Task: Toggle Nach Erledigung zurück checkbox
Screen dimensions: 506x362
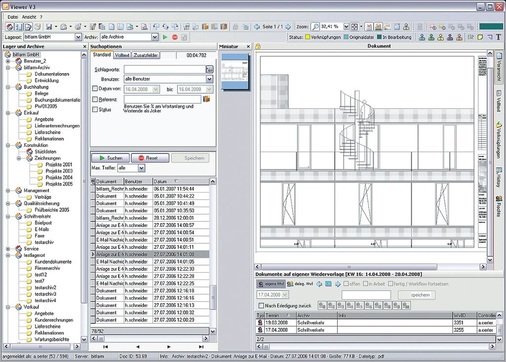Action: (261, 305)
